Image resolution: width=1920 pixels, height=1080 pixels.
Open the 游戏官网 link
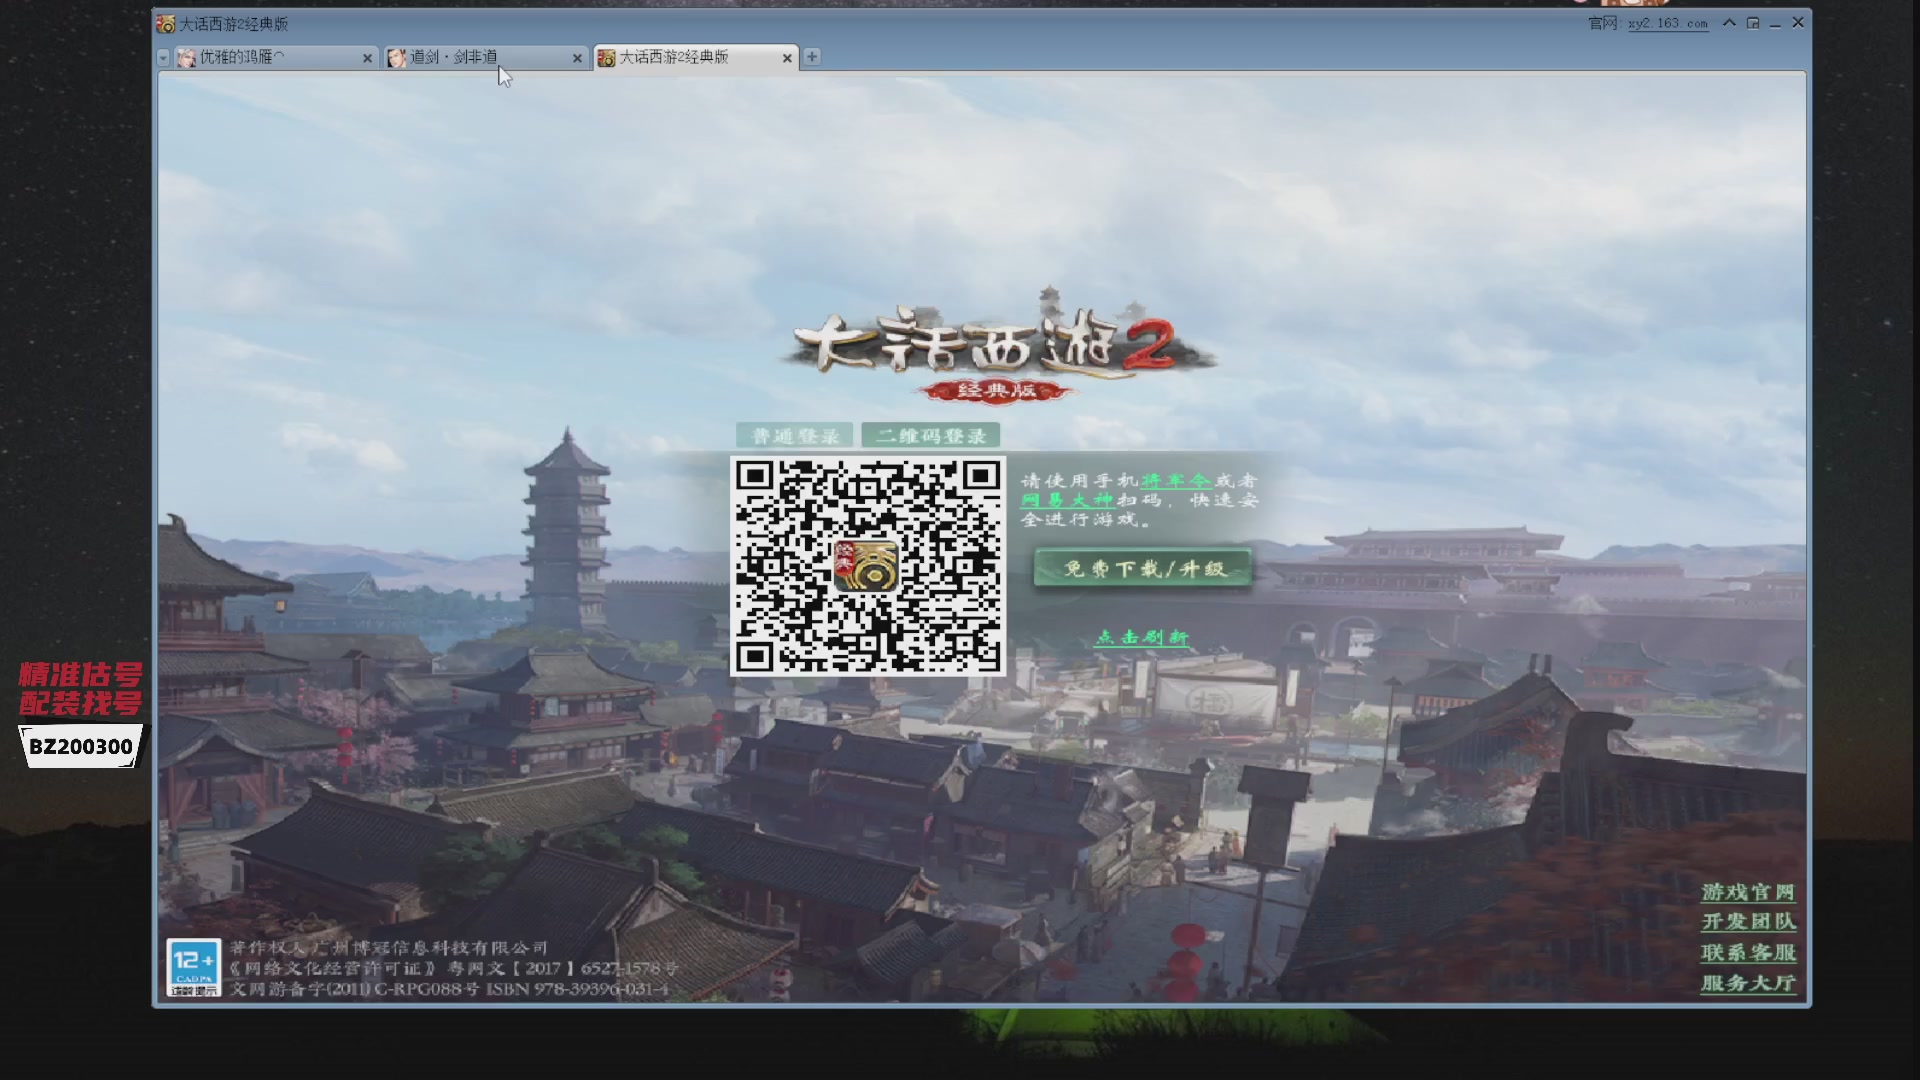tap(1748, 892)
